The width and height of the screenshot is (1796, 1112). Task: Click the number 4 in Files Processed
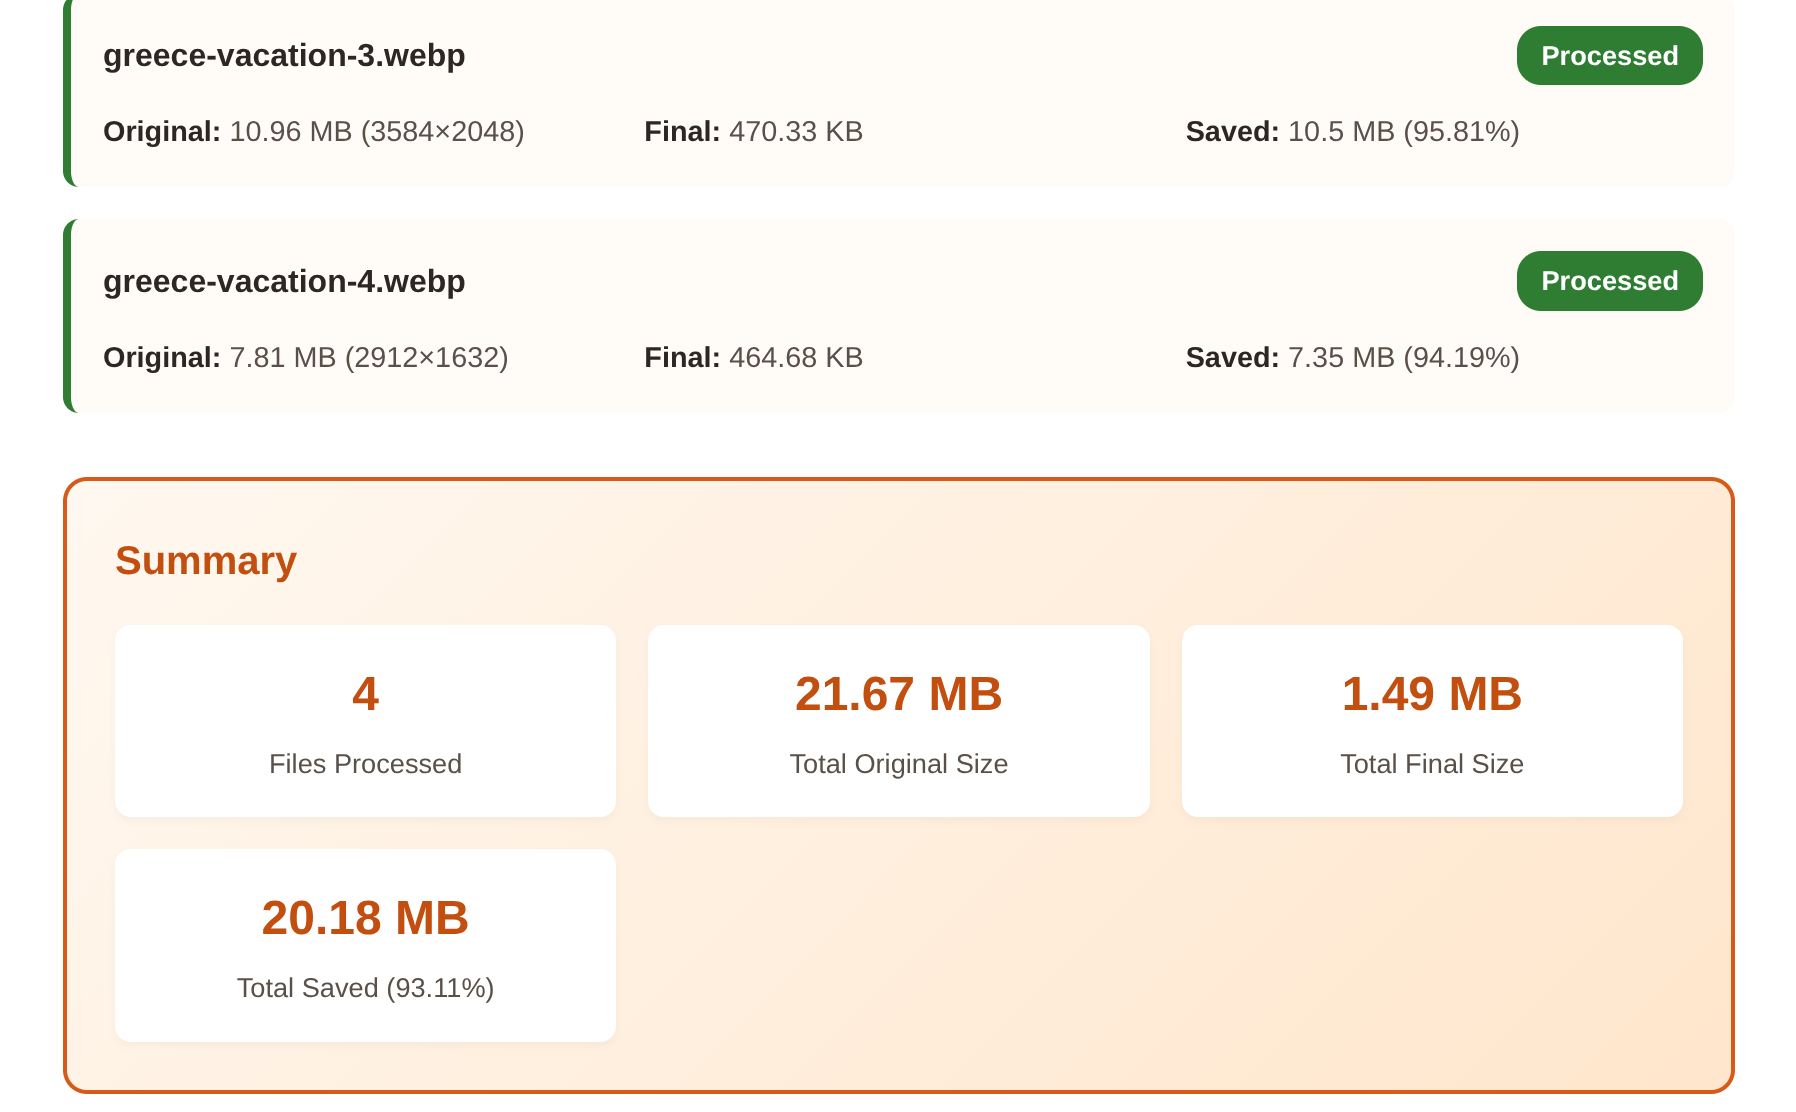point(365,693)
